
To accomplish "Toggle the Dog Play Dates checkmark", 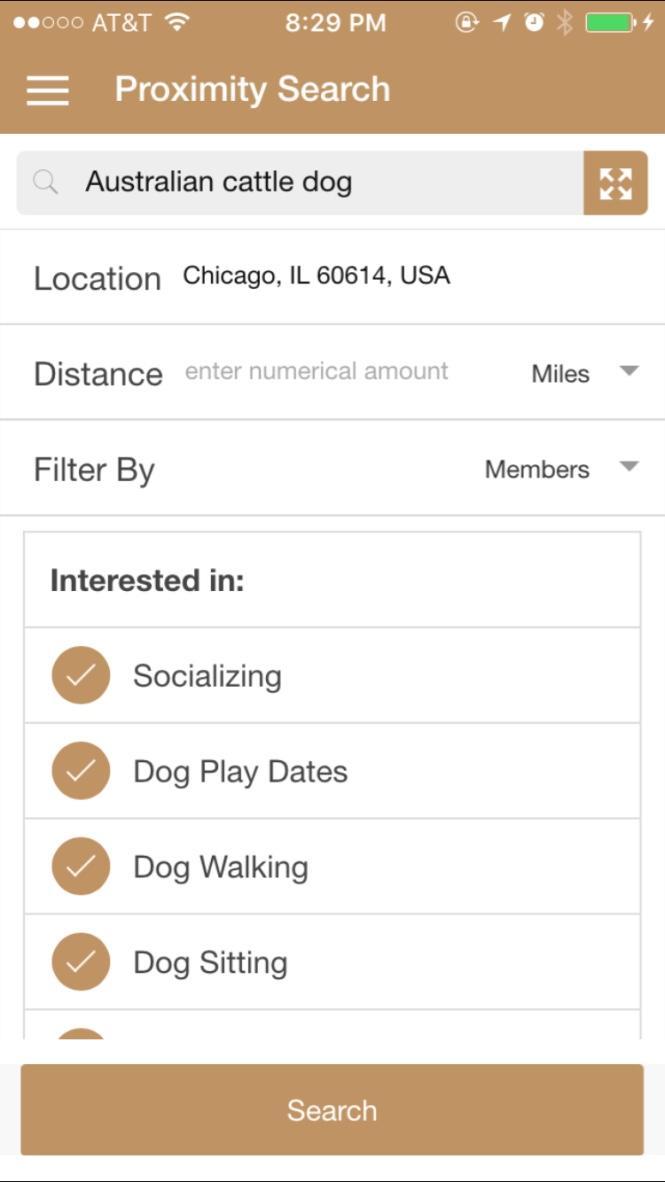I will [80, 770].
